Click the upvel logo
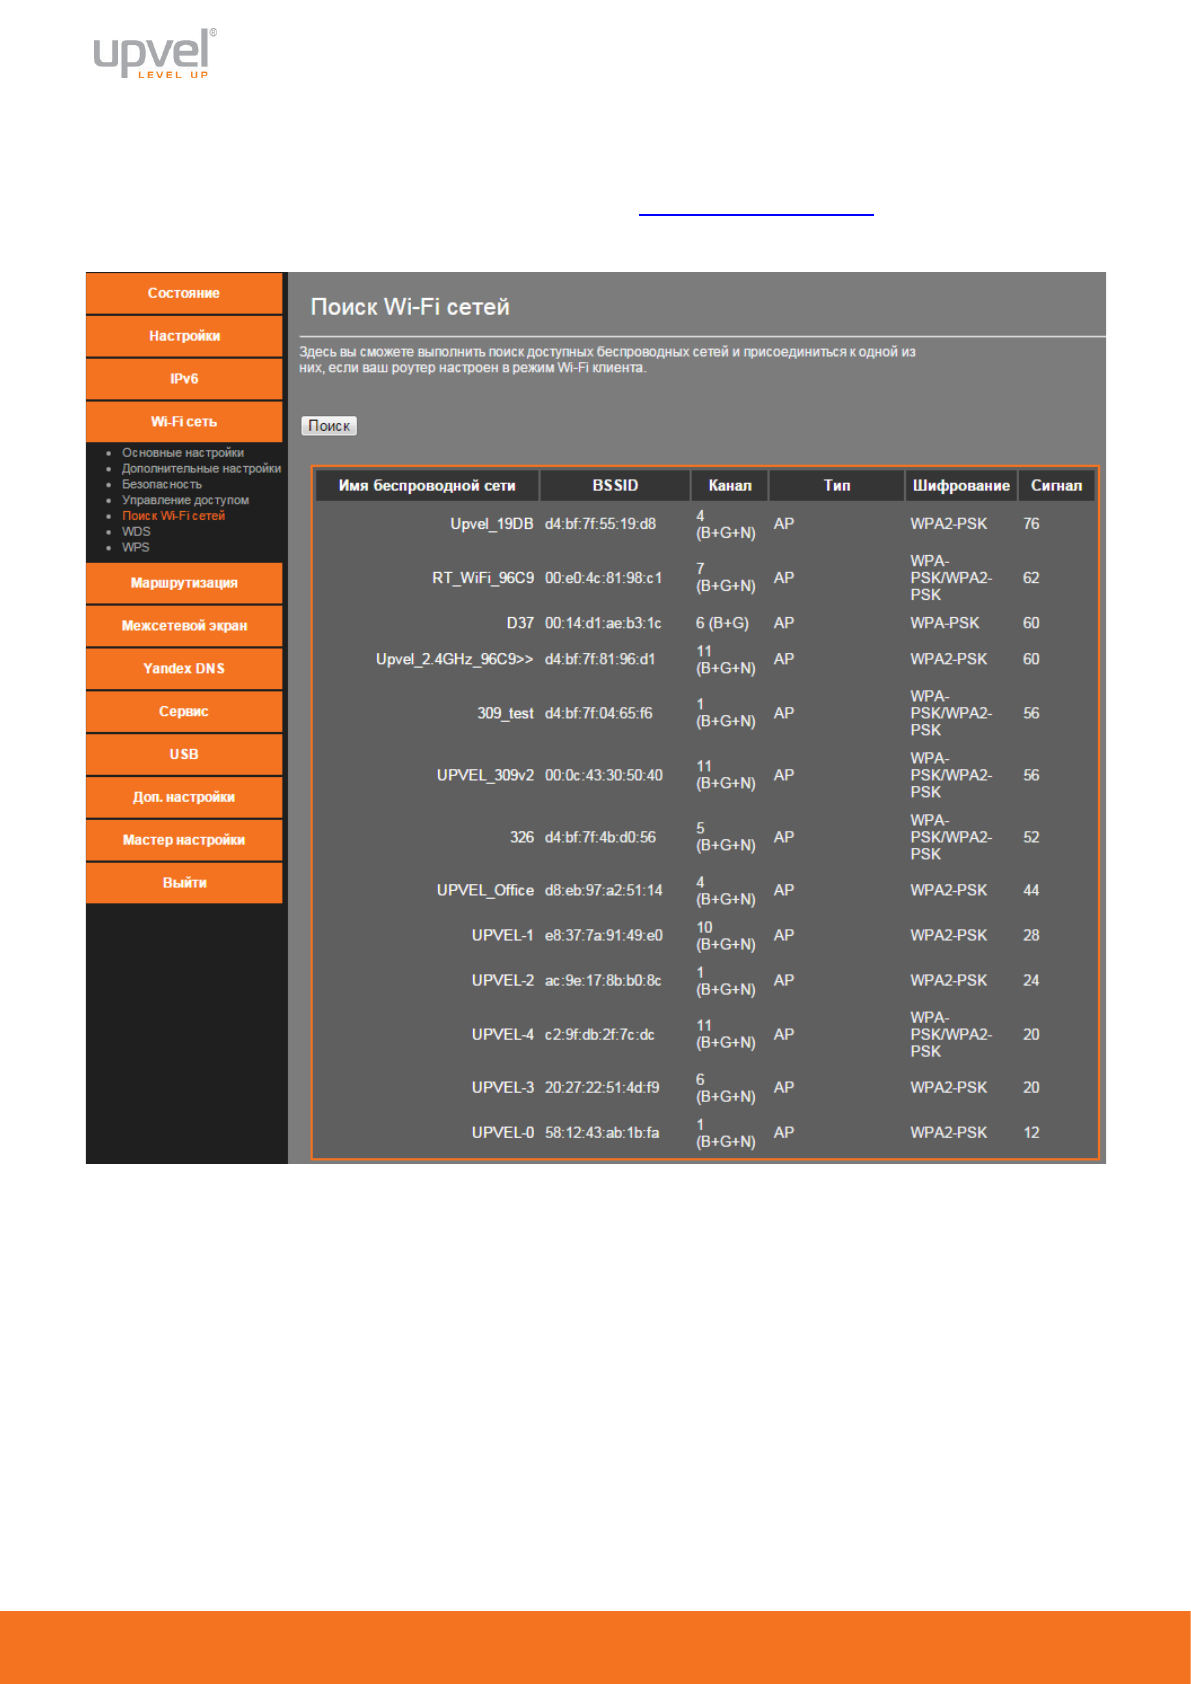 point(154,54)
